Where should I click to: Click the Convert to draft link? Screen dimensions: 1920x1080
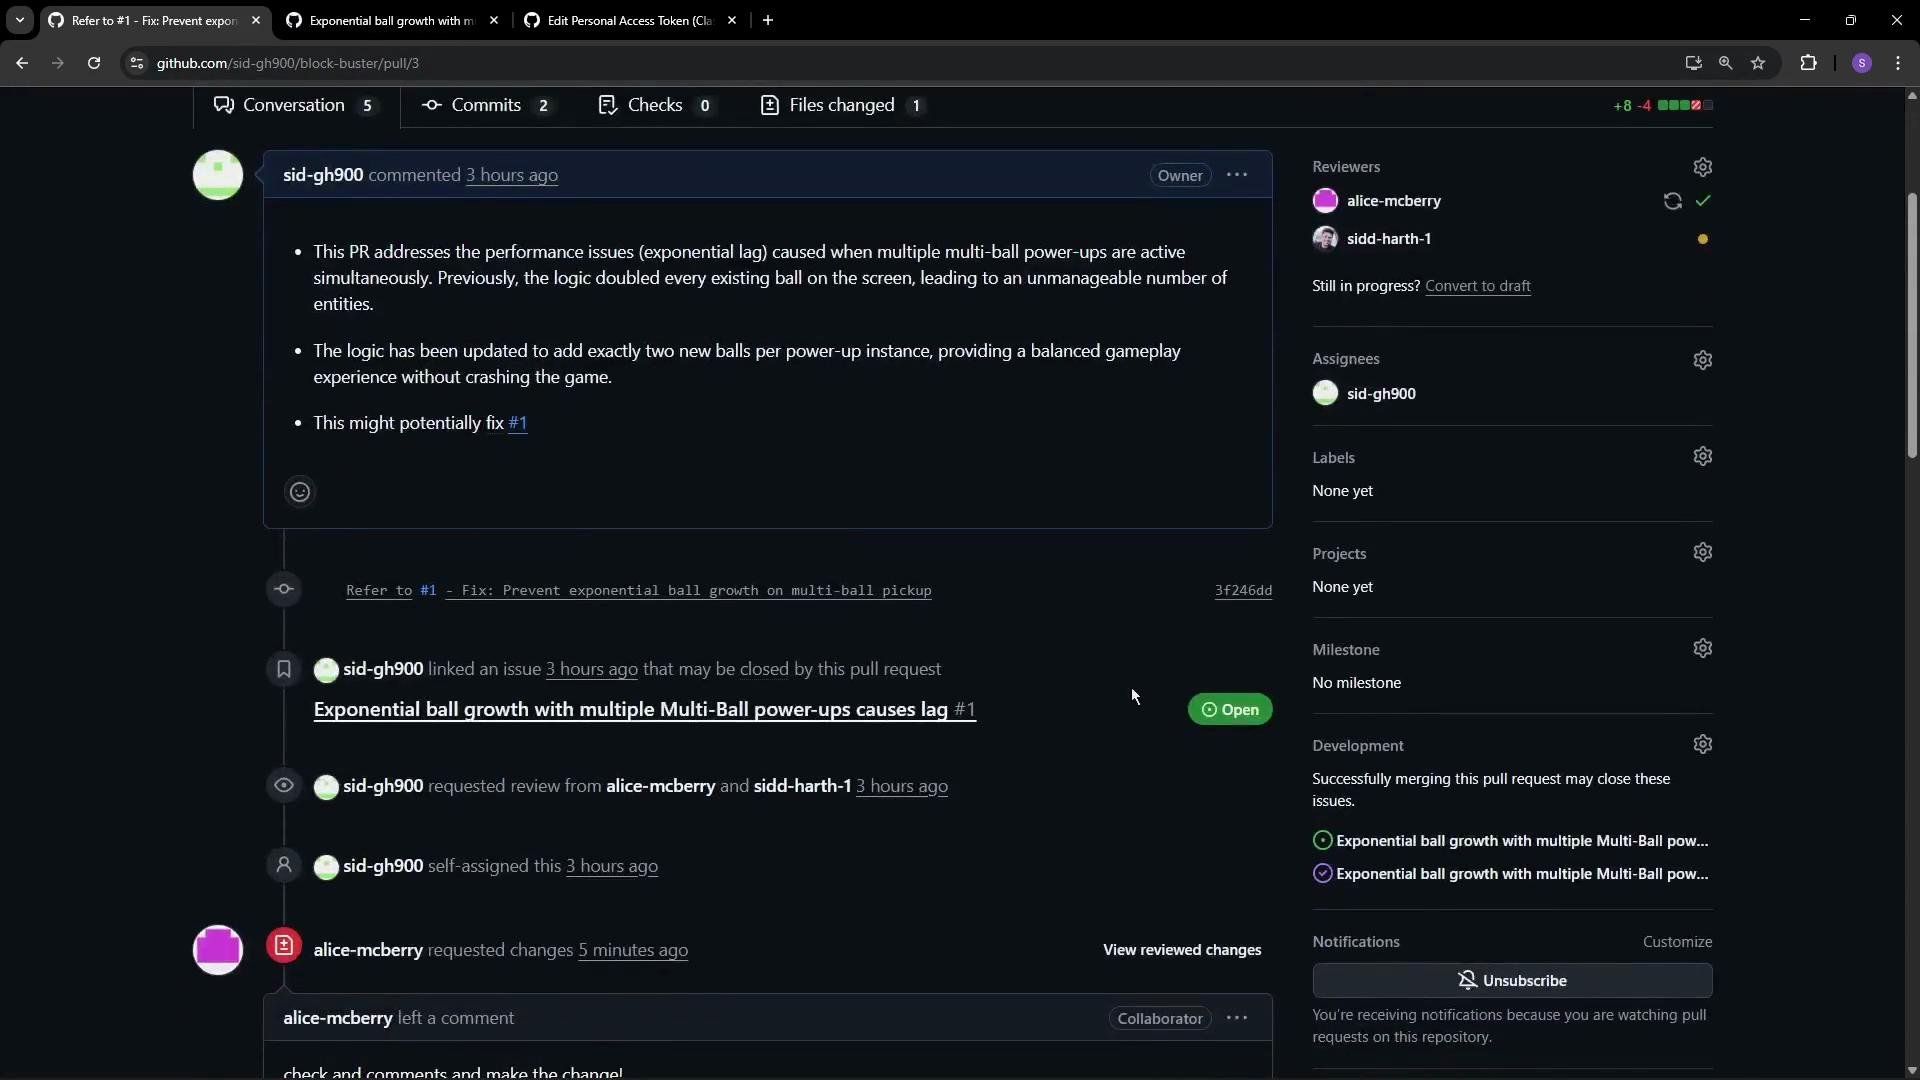1478,286
